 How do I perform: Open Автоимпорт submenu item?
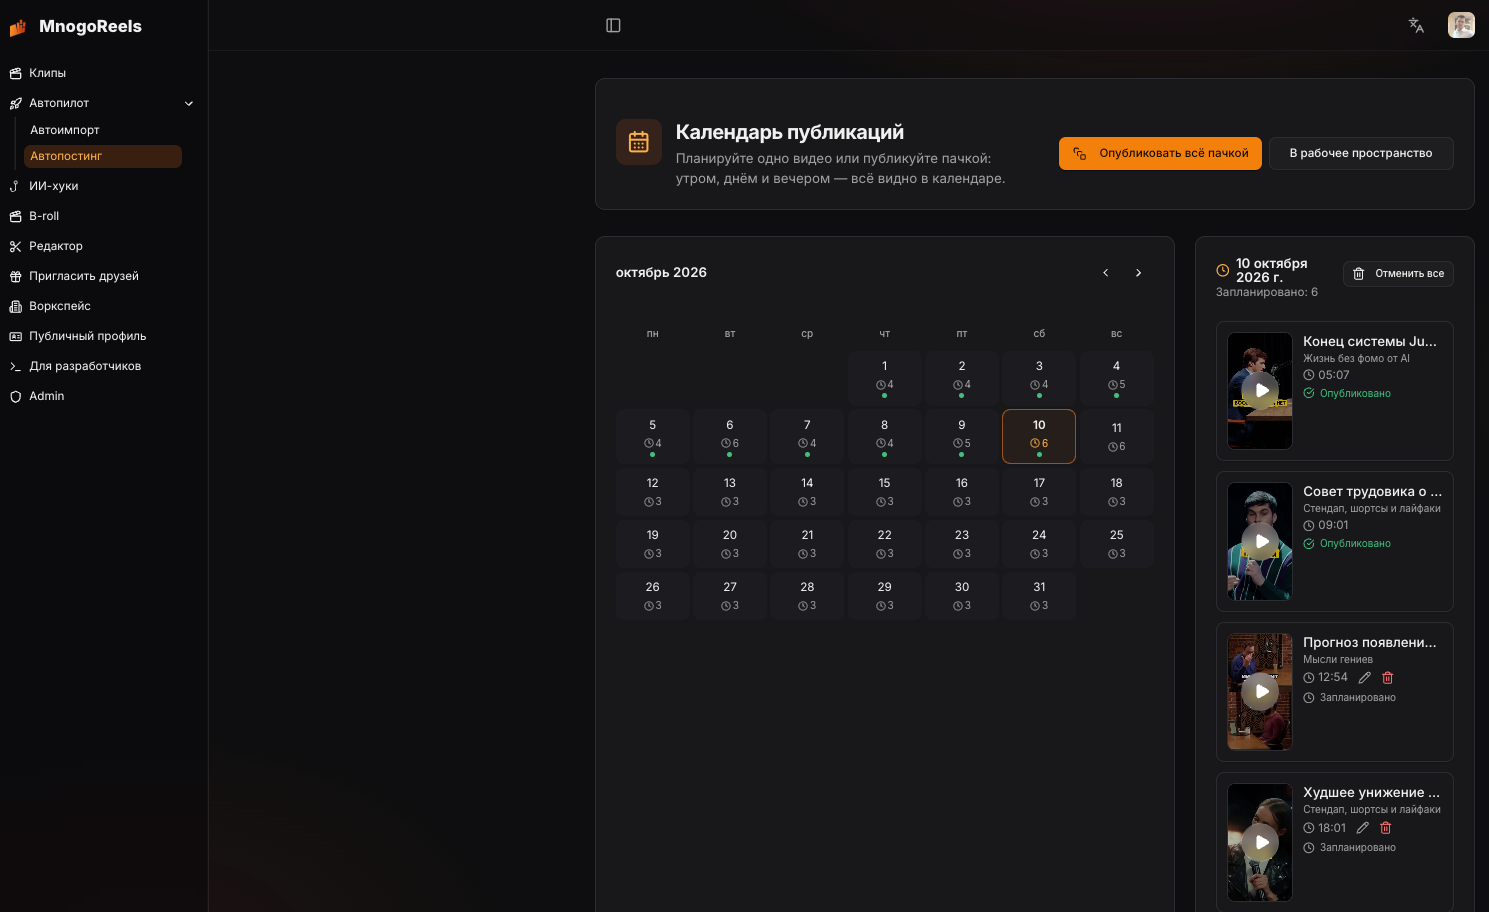[103, 130]
